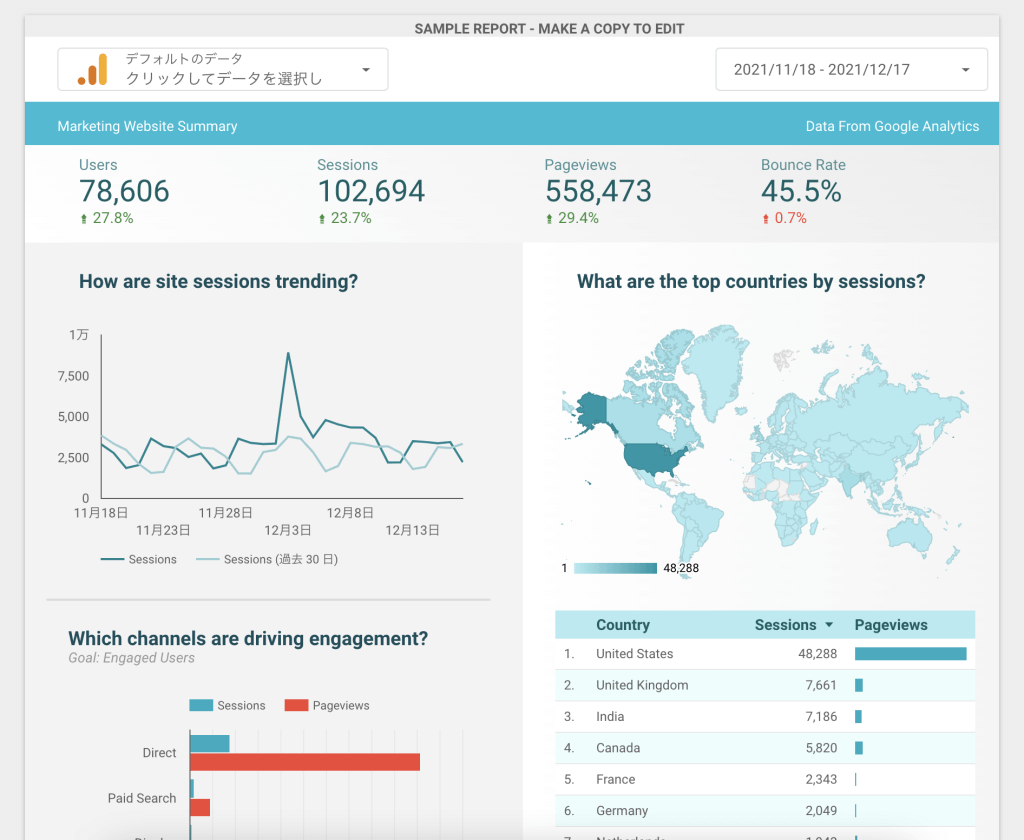The image size is (1024, 840).
Task: Click the Paid Search channel label
Action: pyautogui.click(x=142, y=798)
